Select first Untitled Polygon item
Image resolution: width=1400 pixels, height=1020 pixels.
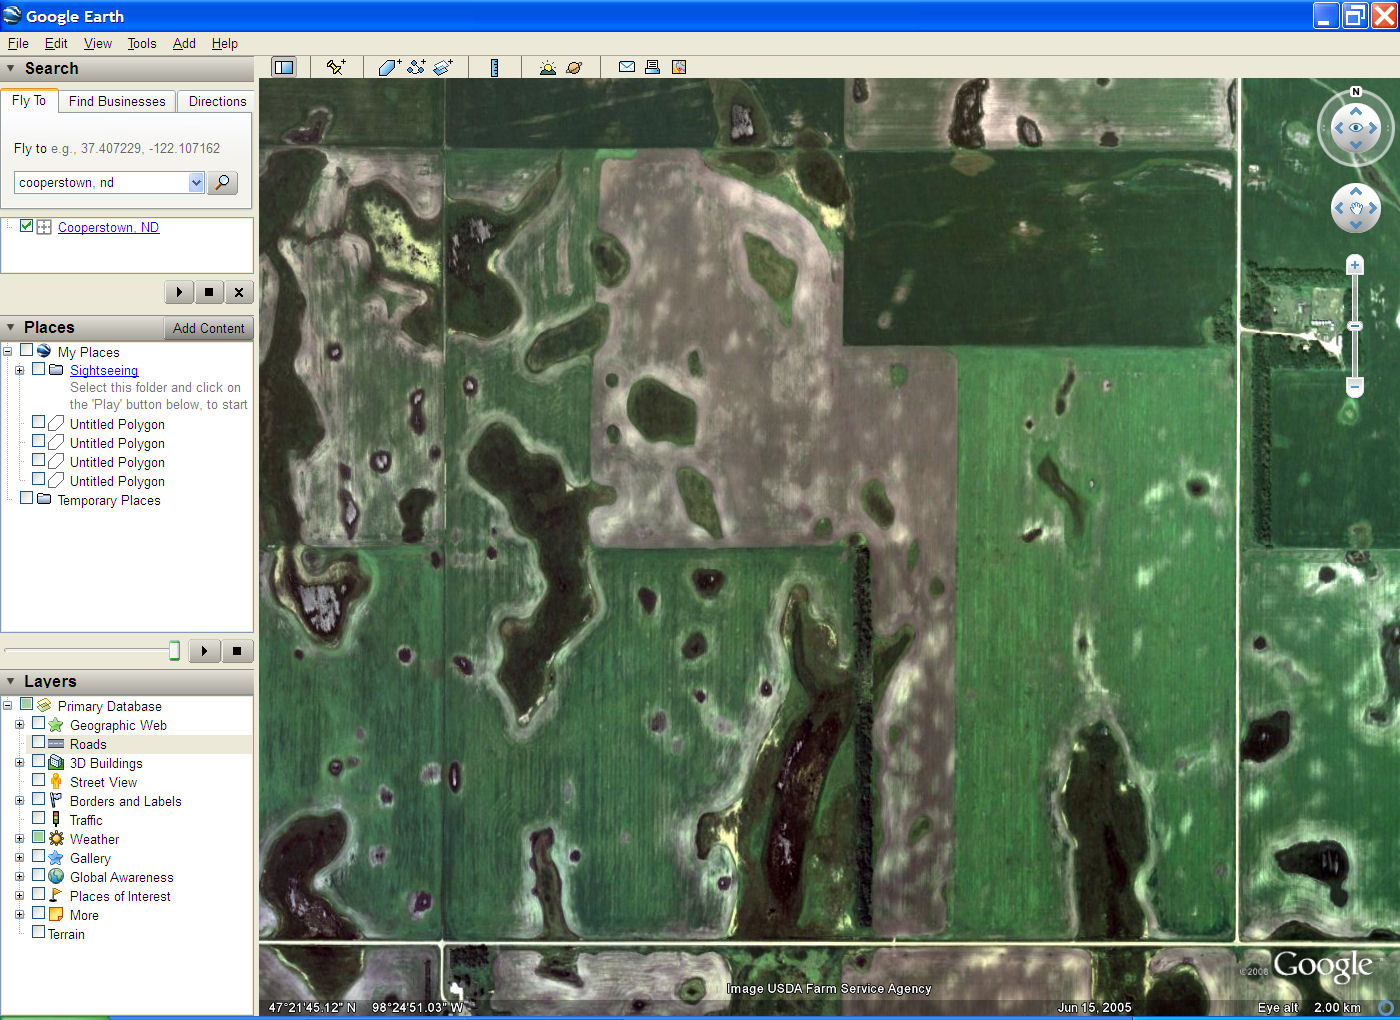(117, 424)
